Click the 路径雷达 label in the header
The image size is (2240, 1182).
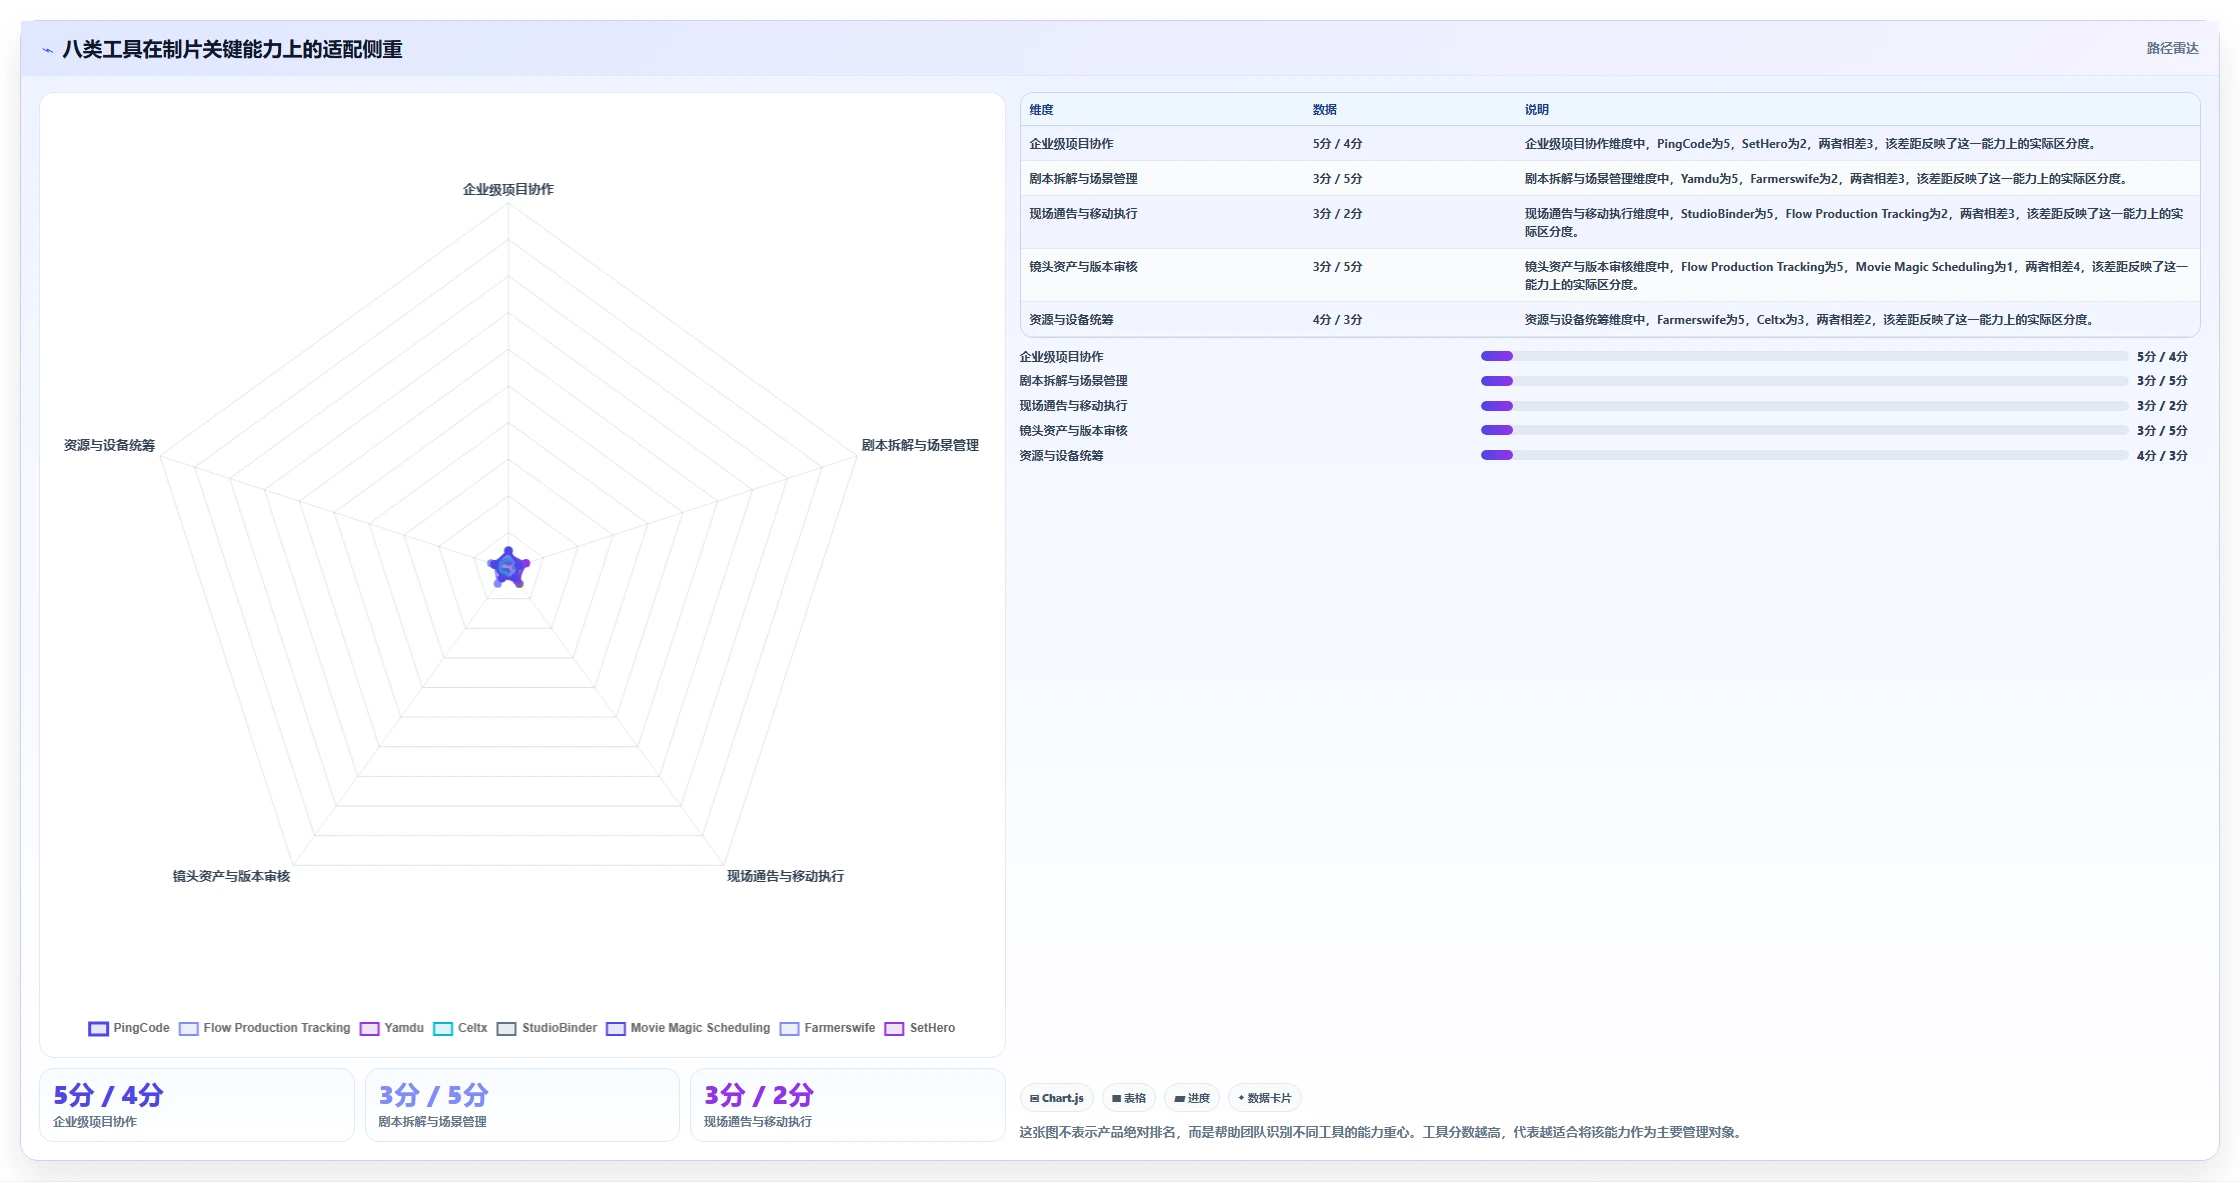point(2172,48)
